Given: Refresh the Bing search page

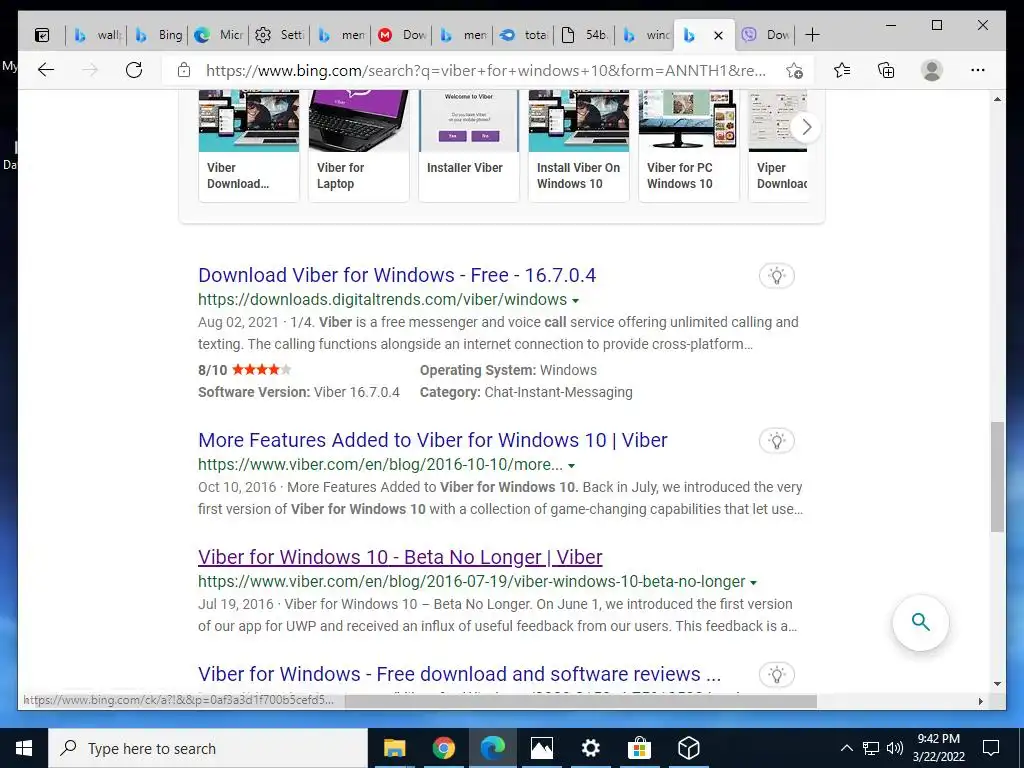Looking at the screenshot, I should 134,70.
